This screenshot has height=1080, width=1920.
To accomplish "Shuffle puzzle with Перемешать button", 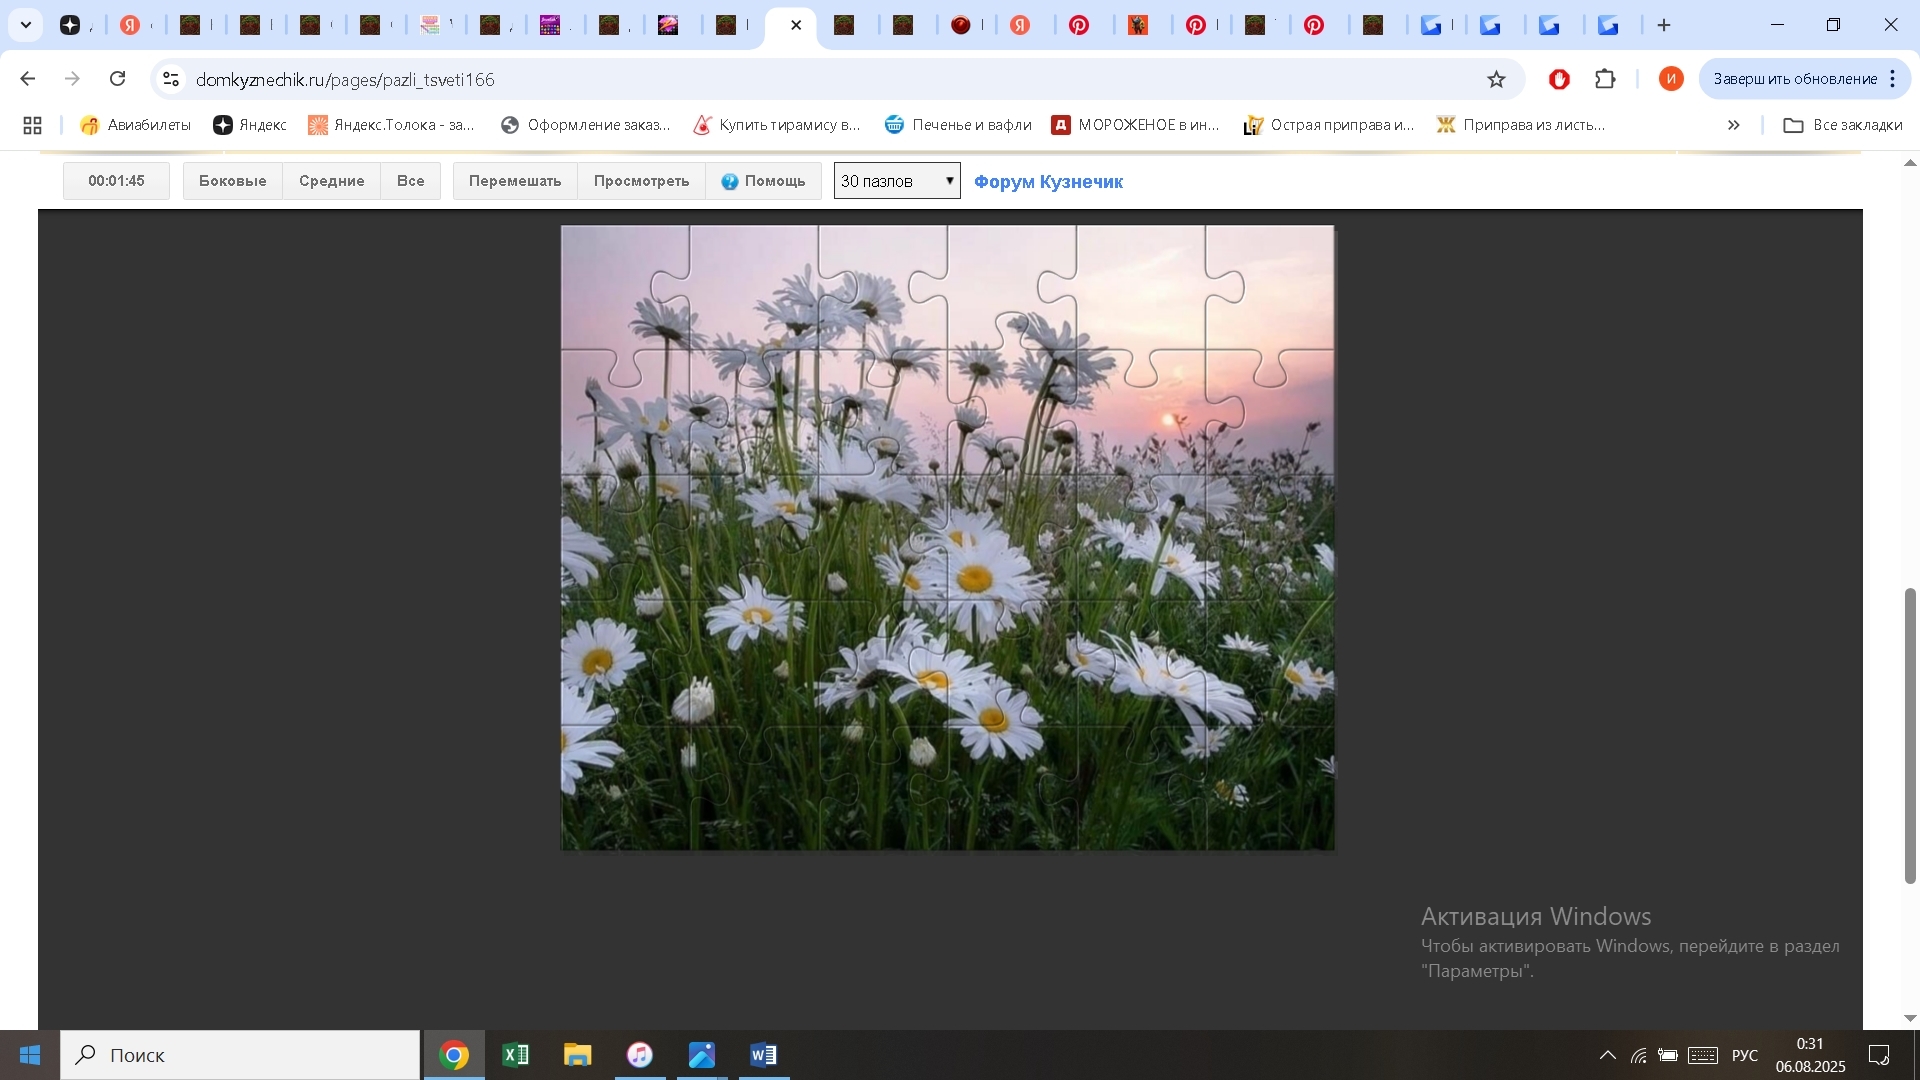I will [x=515, y=181].
